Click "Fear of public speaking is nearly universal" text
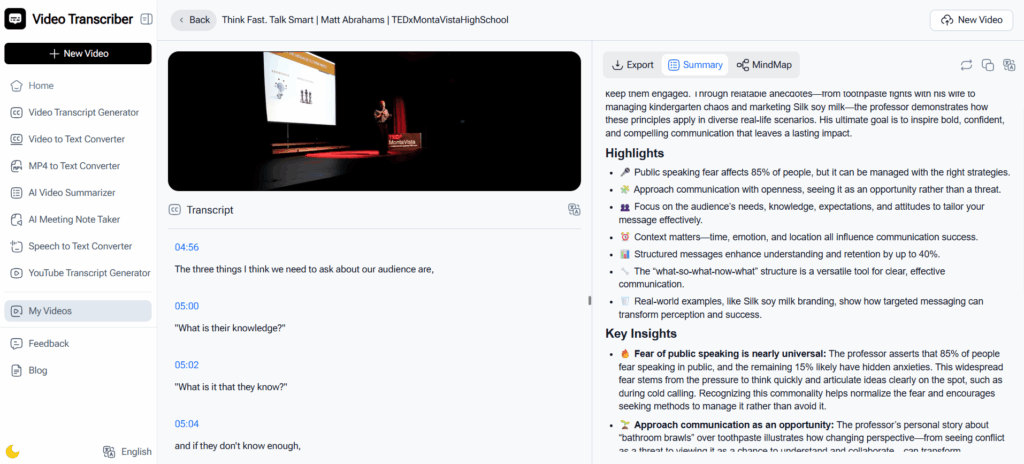The height and width of the screenshot is (464, 1024). 730,354
